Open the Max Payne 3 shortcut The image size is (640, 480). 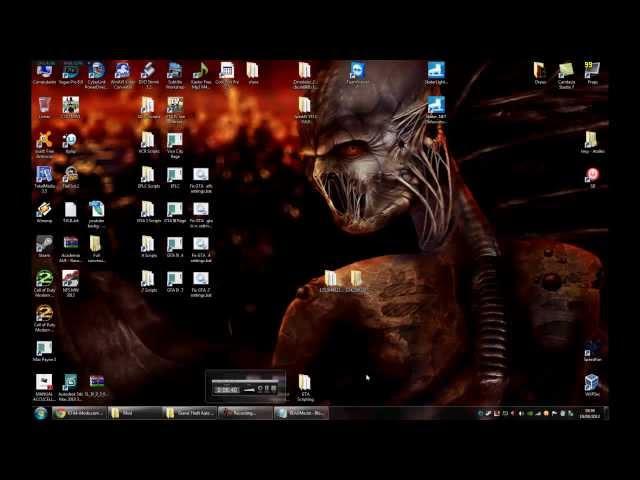point(44,351)
